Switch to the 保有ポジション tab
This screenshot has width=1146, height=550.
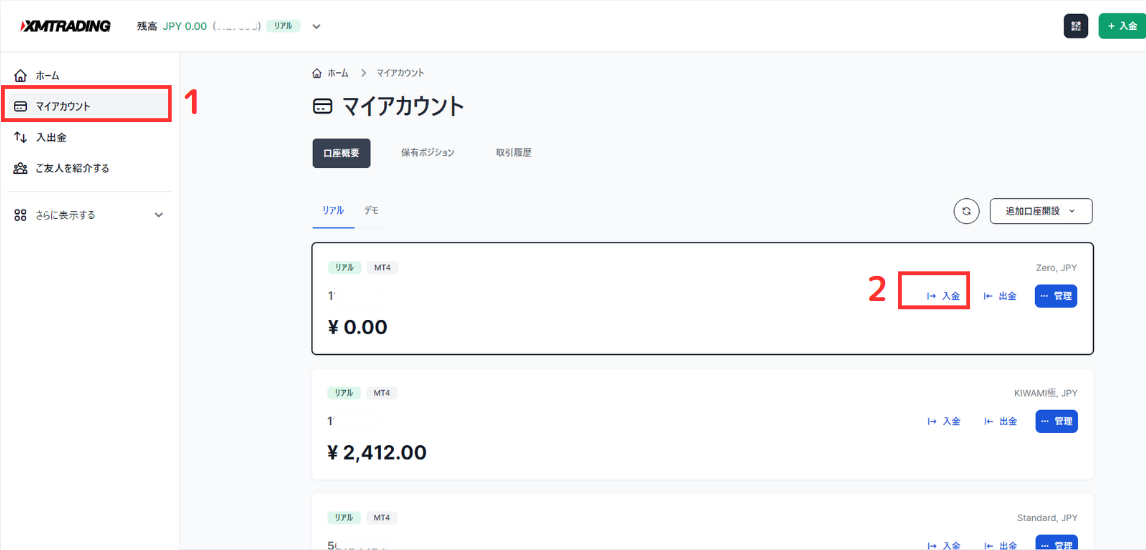coord(428,153)
